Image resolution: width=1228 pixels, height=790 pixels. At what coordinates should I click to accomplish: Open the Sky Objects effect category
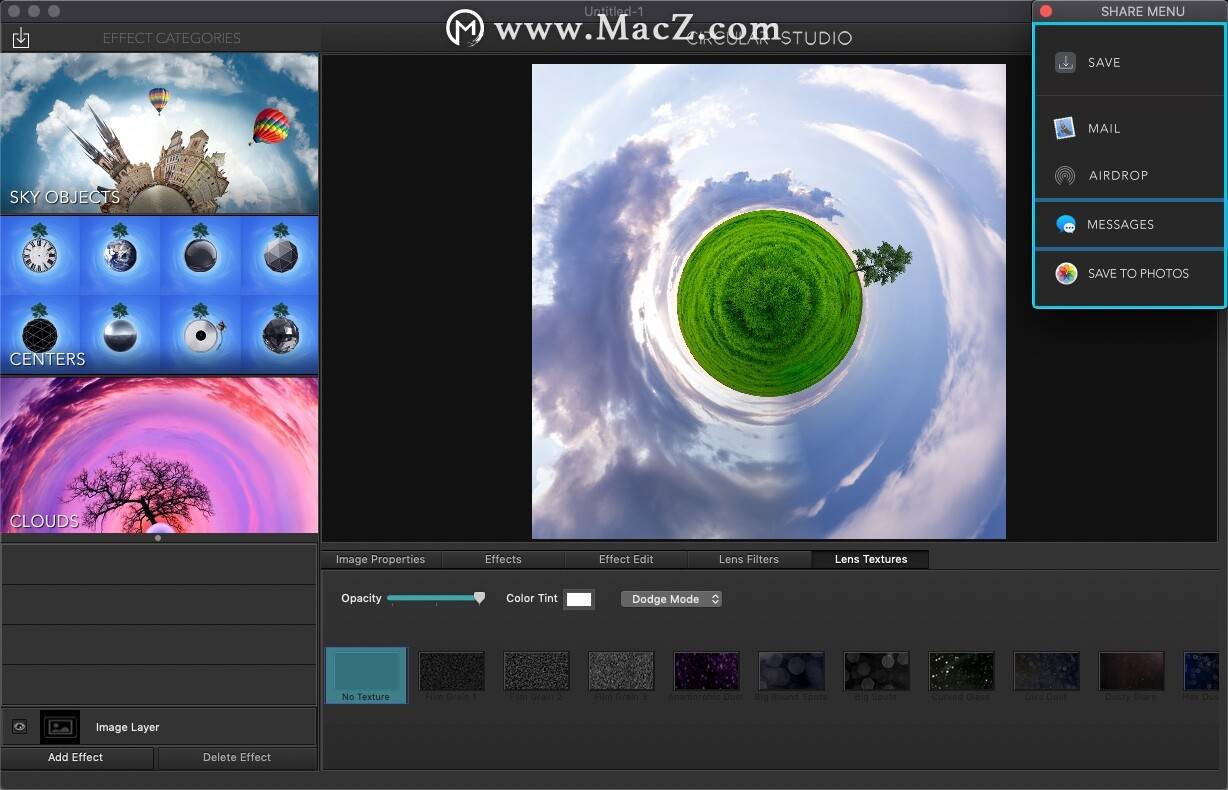(x=159, y=134)
